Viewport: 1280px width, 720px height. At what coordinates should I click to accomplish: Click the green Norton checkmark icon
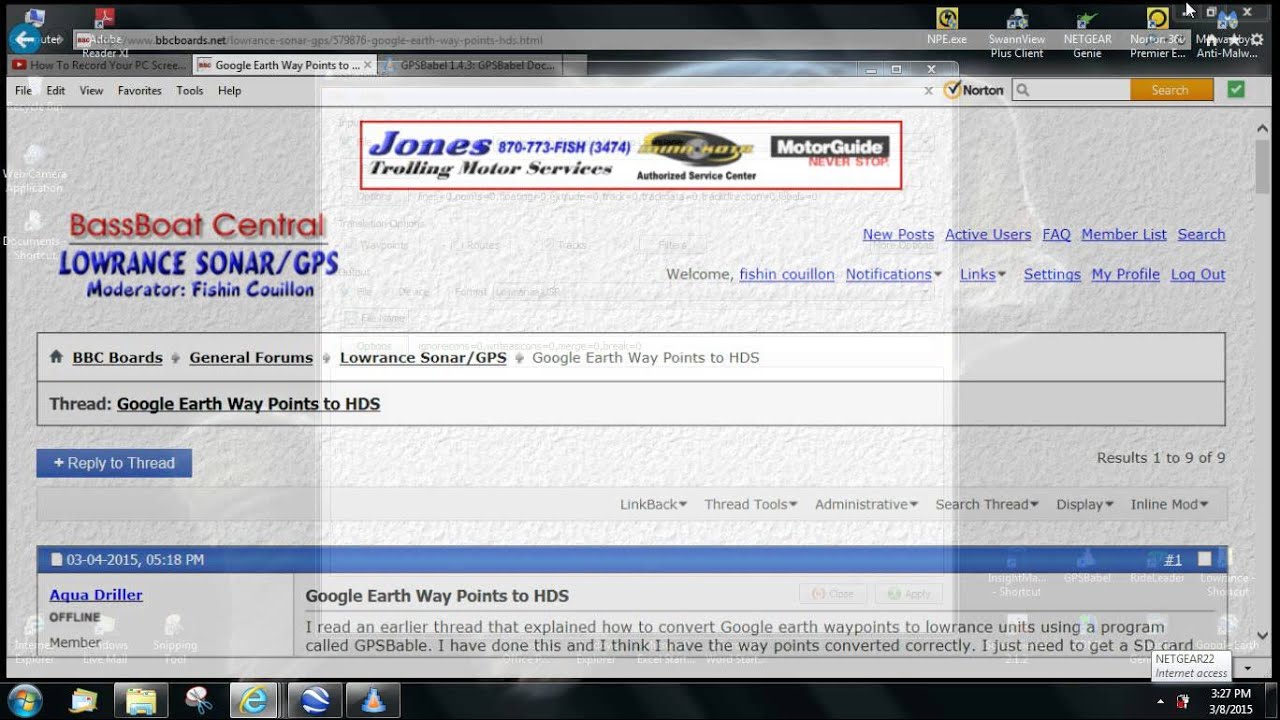coord(1236,89)
